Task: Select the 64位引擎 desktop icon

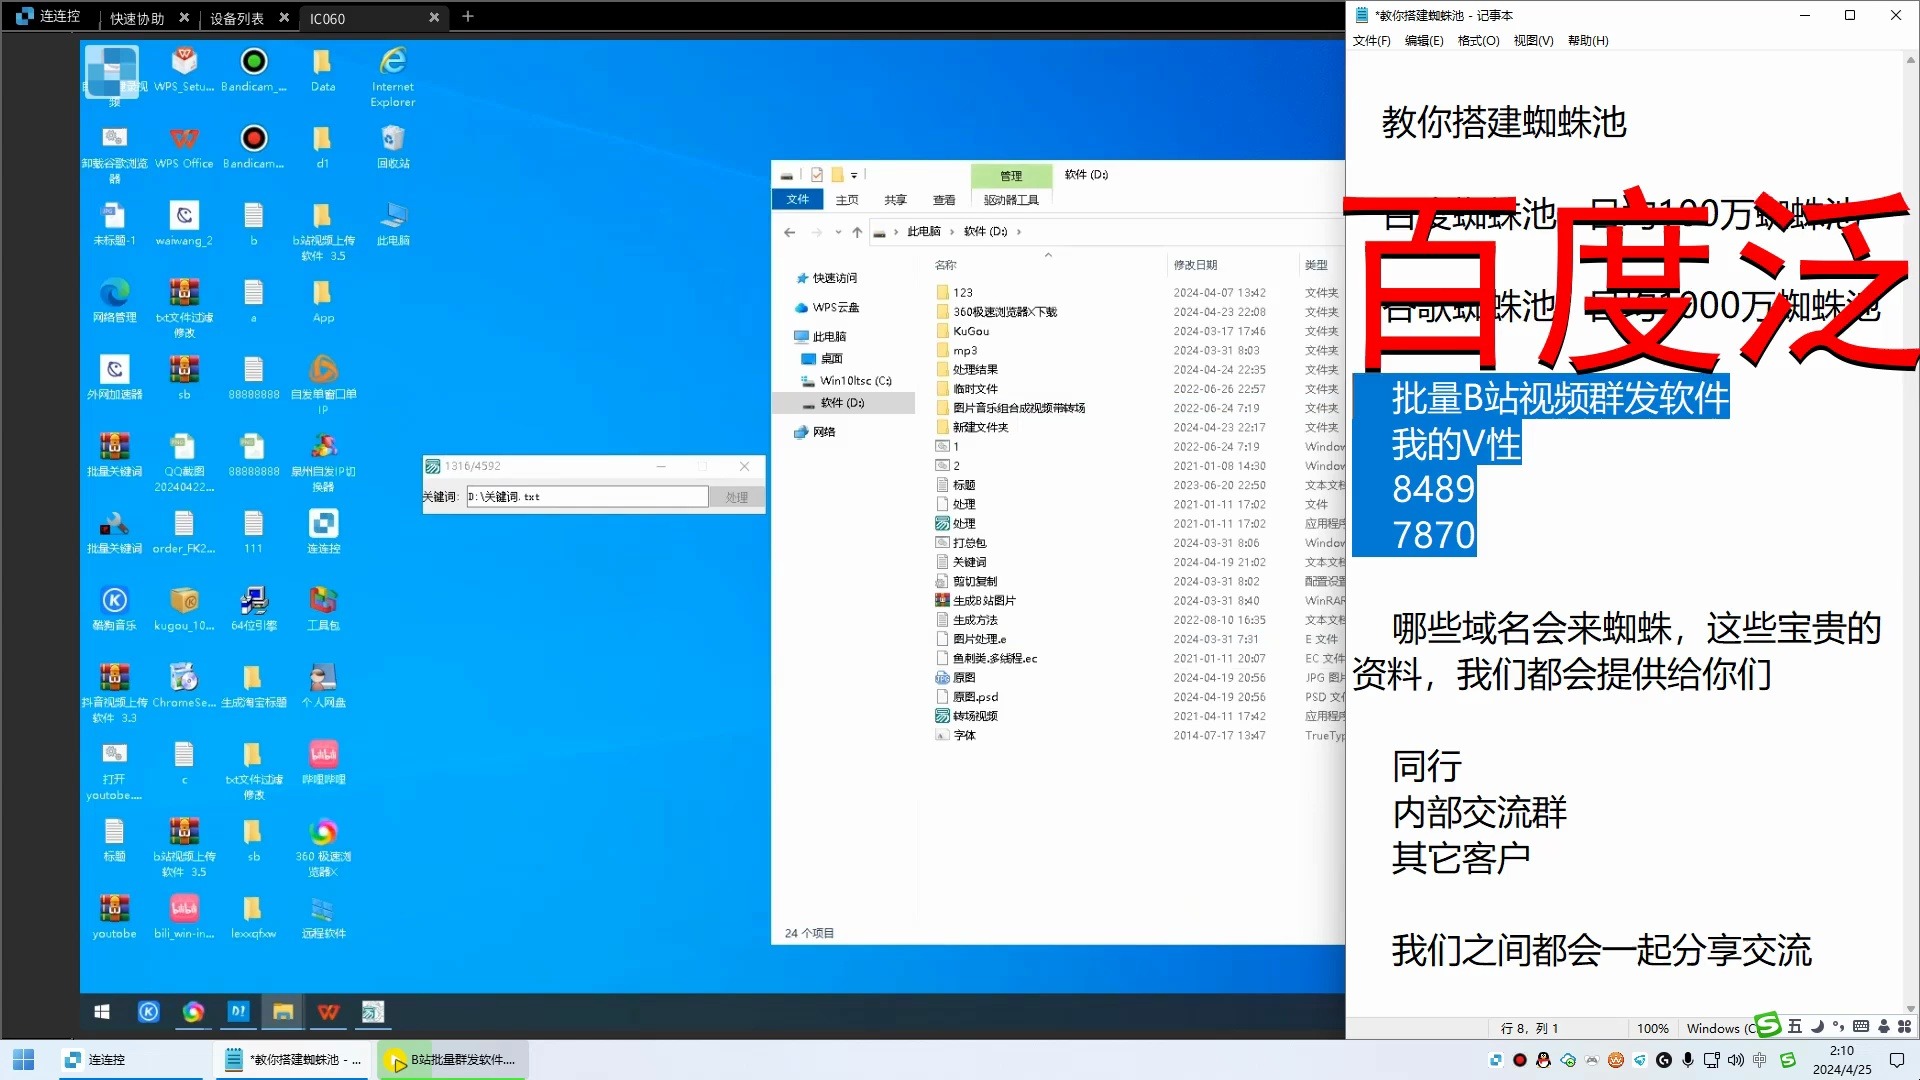Action: (254, 608)
